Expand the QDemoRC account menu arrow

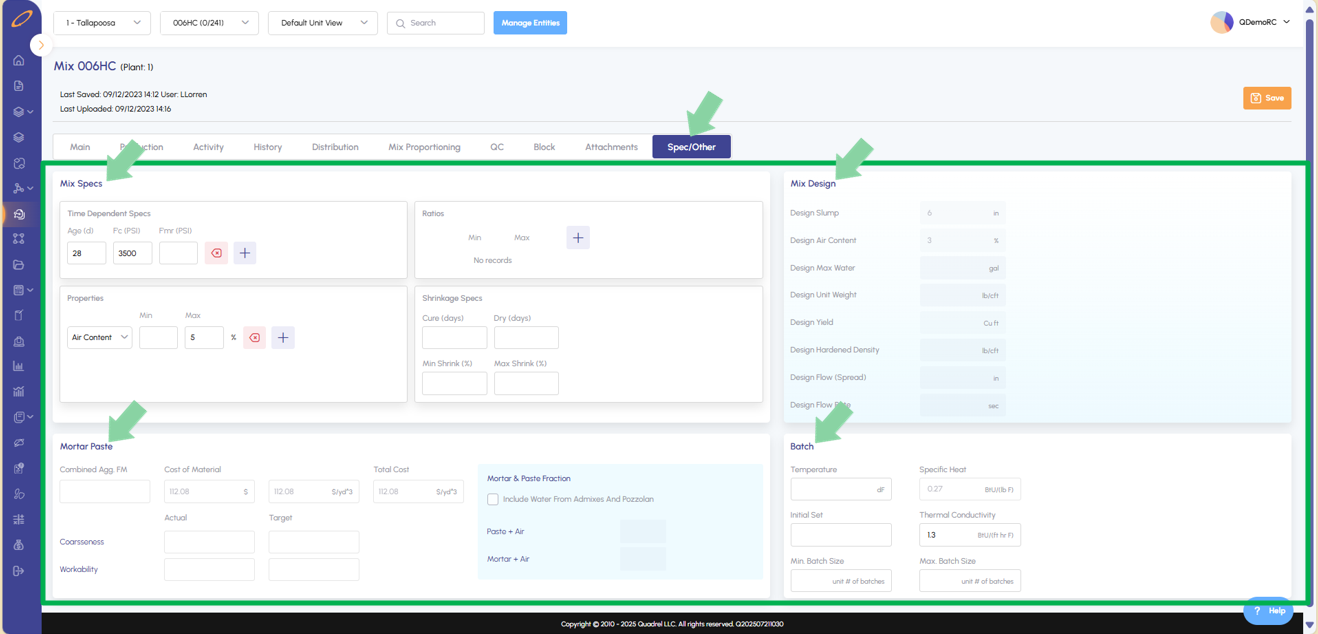[x=1286, y=22]
